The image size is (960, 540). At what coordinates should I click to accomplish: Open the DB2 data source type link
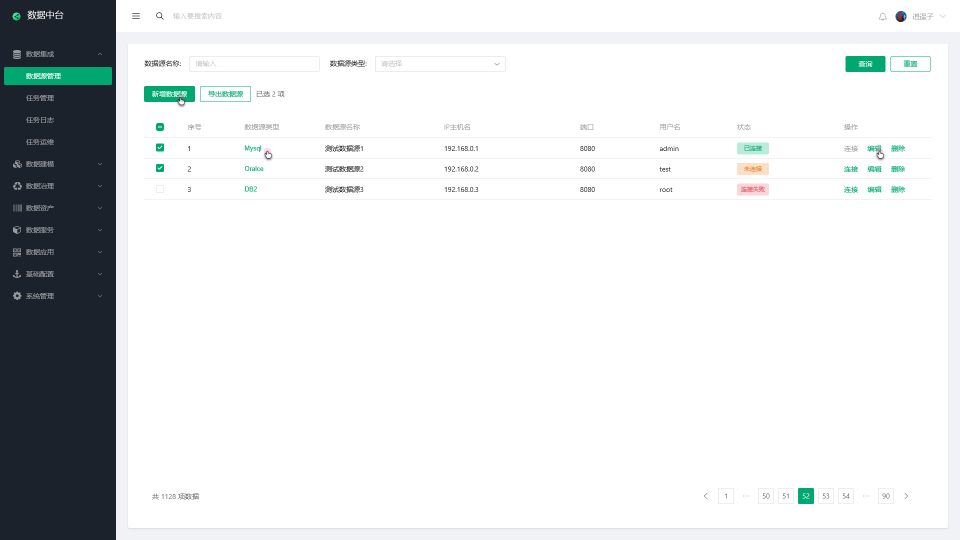(x=250, y=189)
